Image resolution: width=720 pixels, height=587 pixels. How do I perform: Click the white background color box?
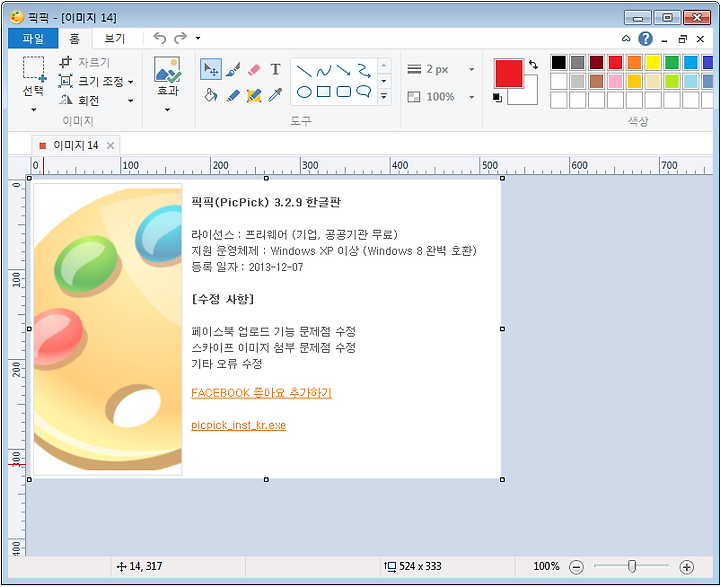pos(529,95)
